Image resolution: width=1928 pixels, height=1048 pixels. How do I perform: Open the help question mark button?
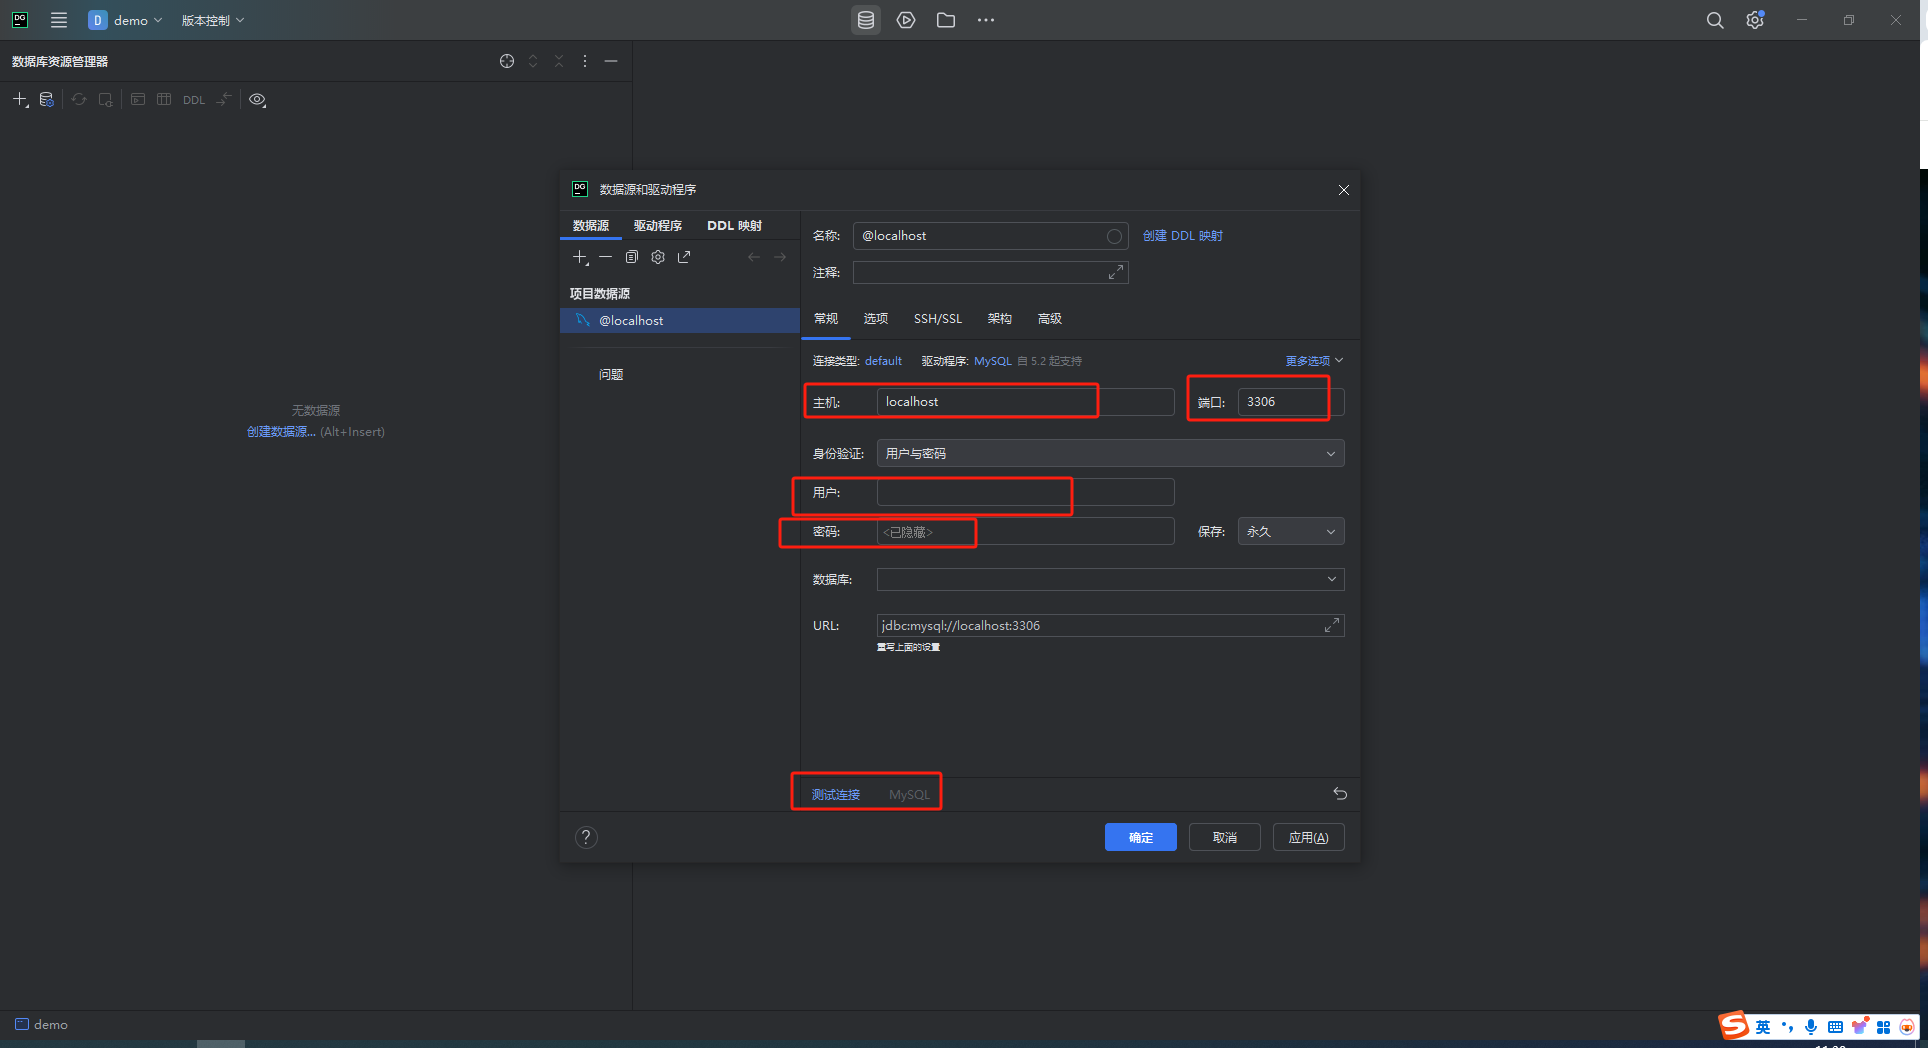[x=586, y=837]
